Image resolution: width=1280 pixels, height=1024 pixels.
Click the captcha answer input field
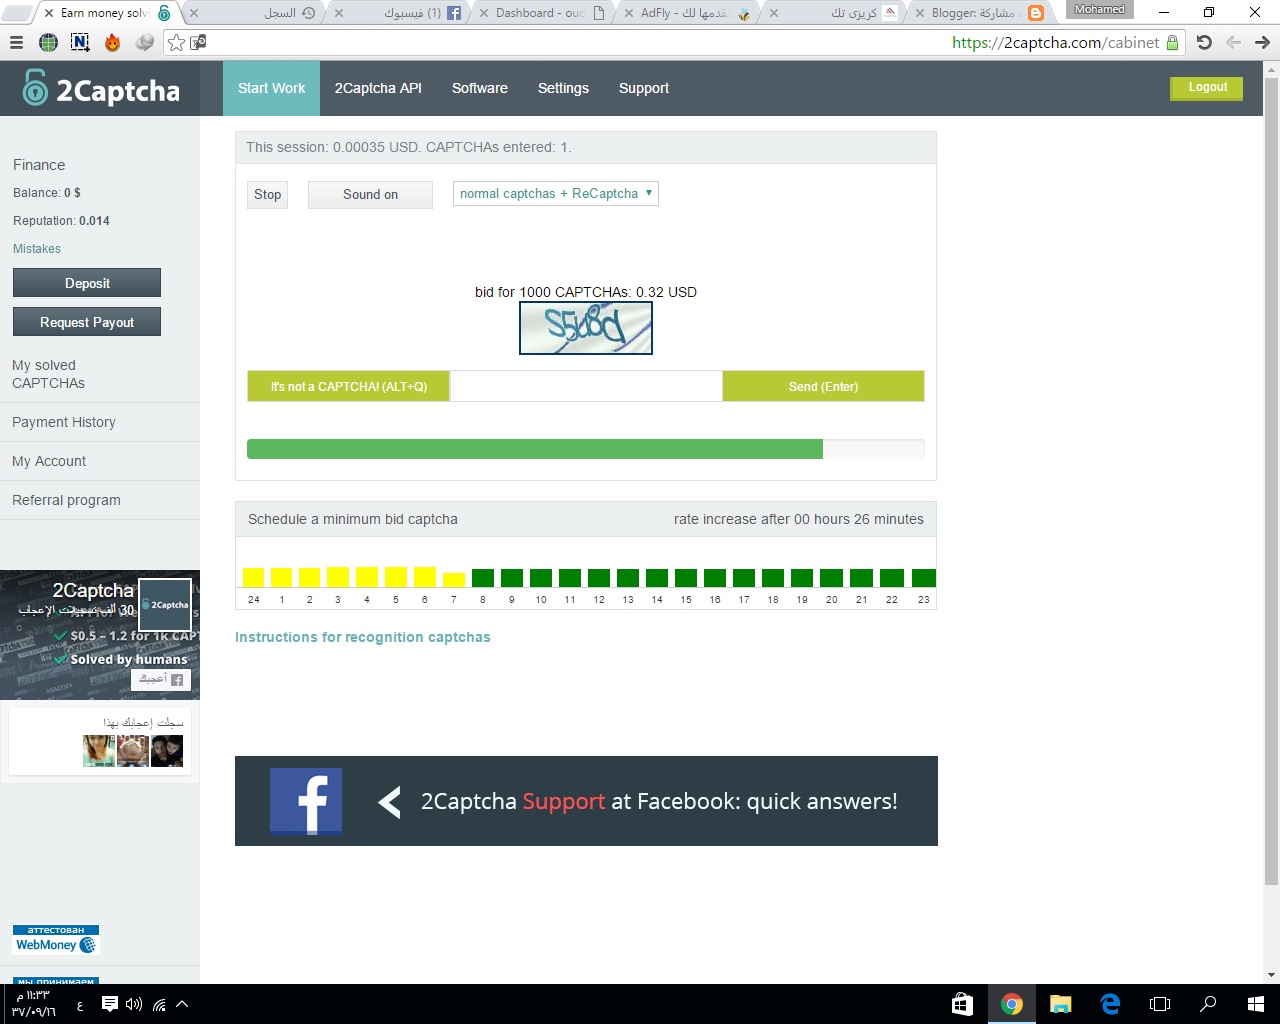(586, 386)
